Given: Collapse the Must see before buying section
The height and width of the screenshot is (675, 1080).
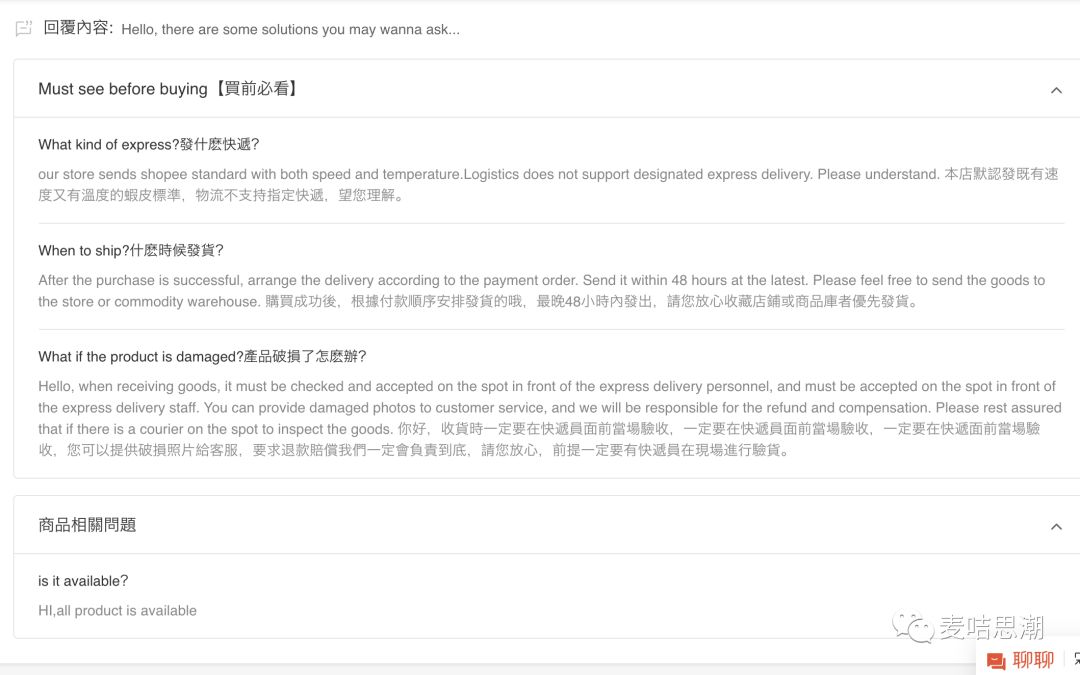Looking at the screenshot, I should [x=1056, y=89].
